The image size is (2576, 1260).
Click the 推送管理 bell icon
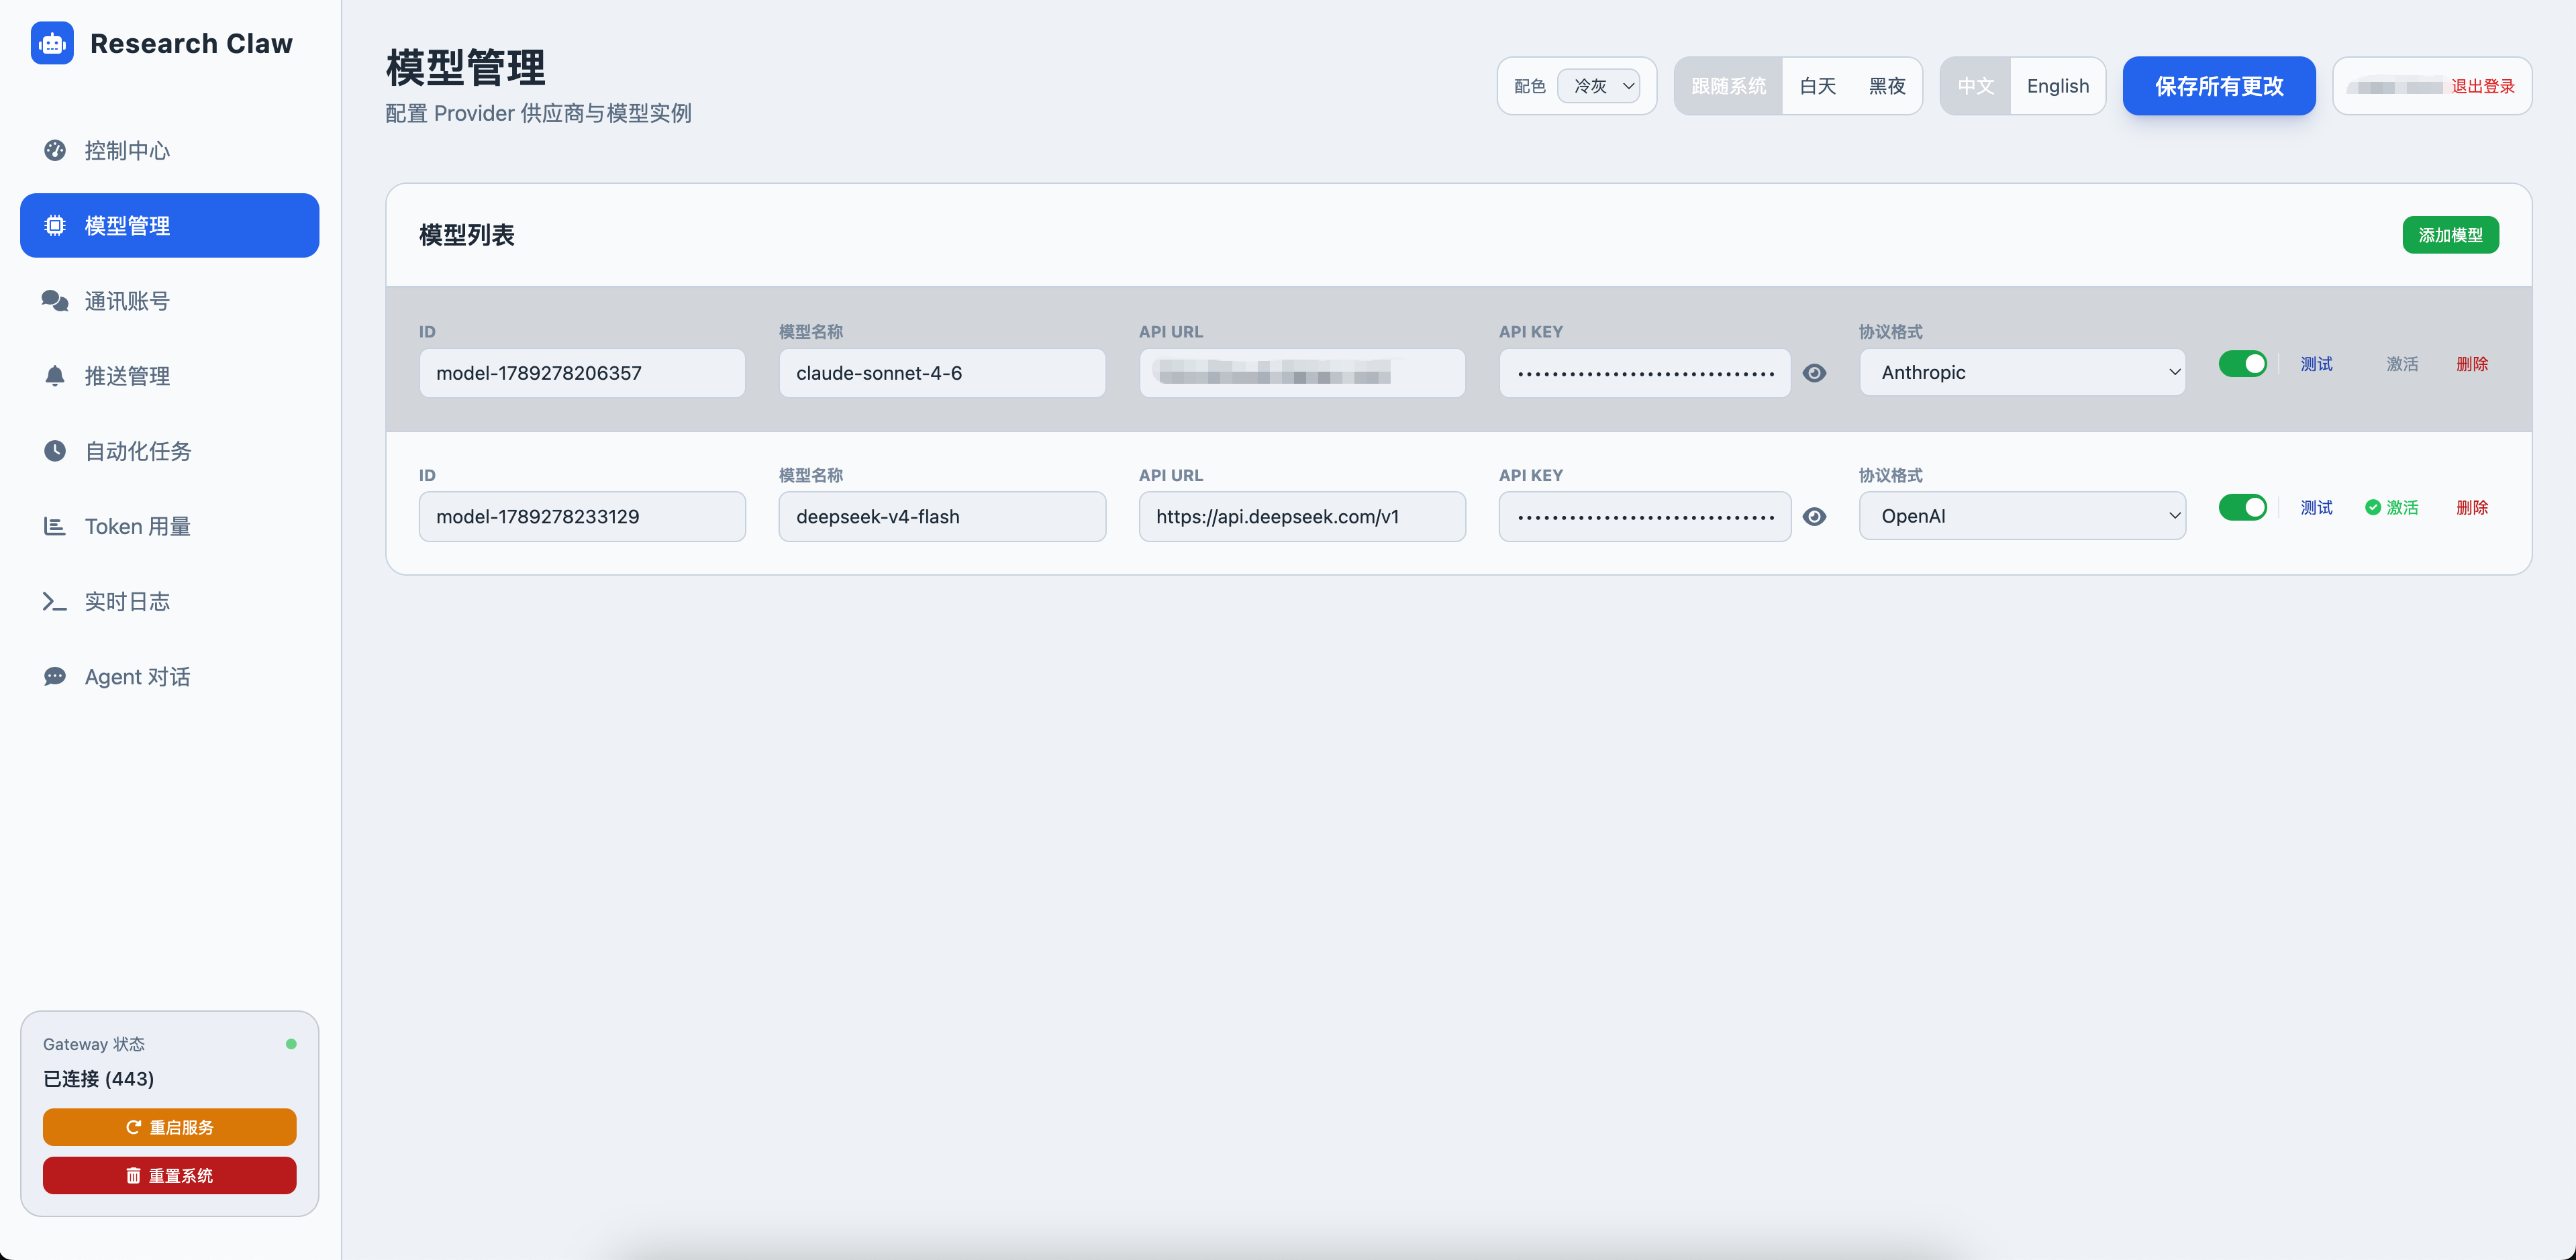tap(55, 376)
